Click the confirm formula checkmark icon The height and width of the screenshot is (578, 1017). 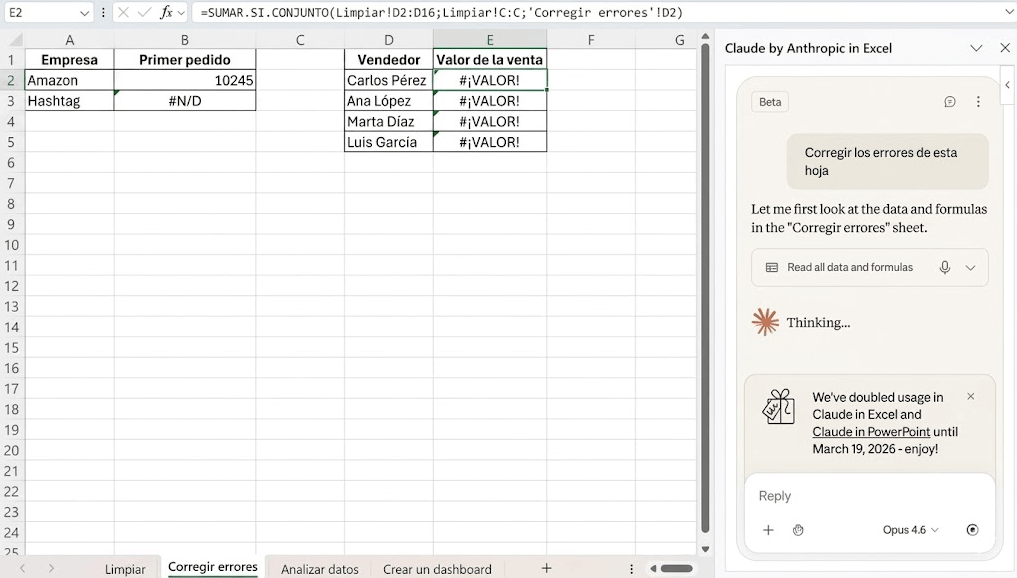pyautogui.click(x=145, y=12)
